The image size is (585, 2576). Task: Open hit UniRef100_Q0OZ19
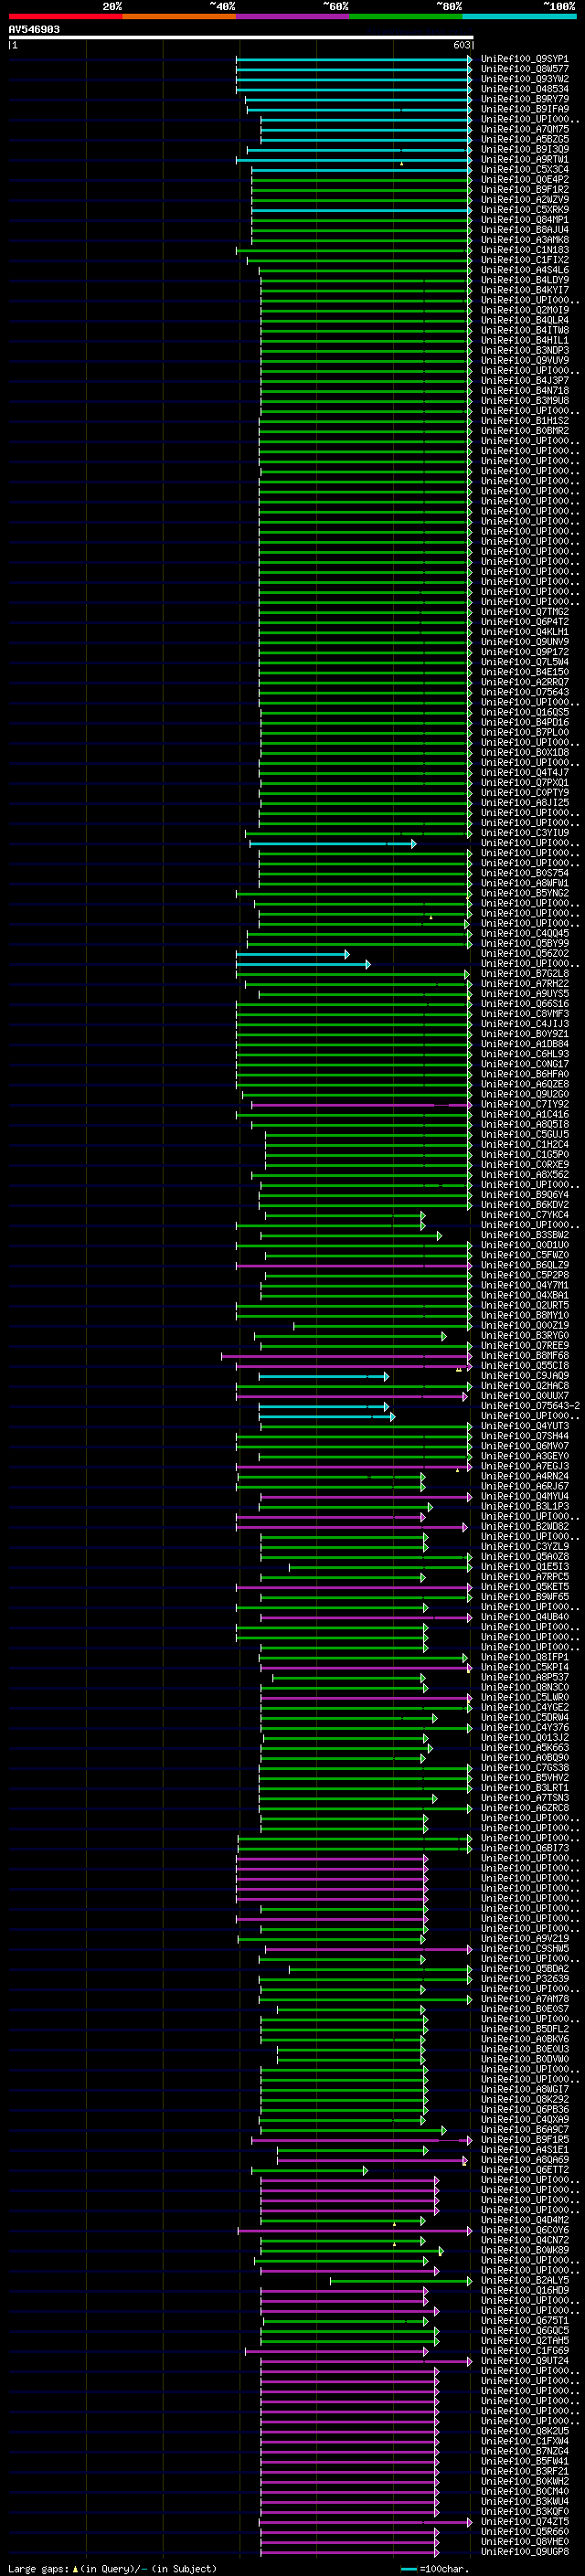(x=524, y=1325)
